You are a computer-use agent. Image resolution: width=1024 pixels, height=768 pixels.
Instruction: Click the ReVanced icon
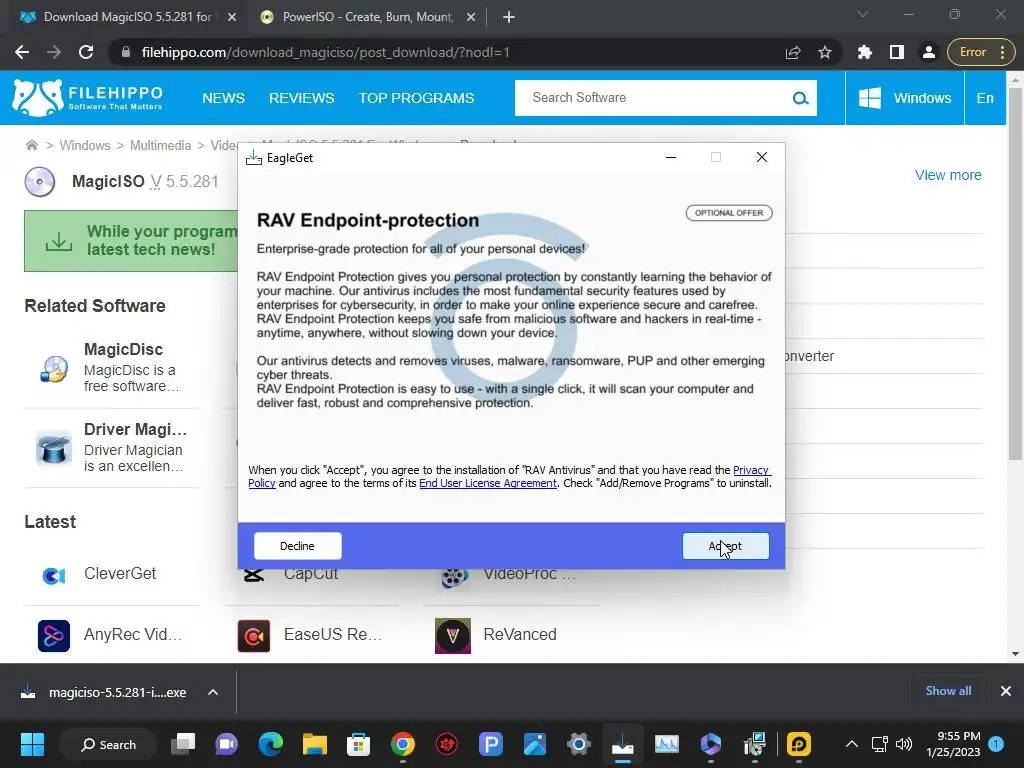(x=453, y=636)
